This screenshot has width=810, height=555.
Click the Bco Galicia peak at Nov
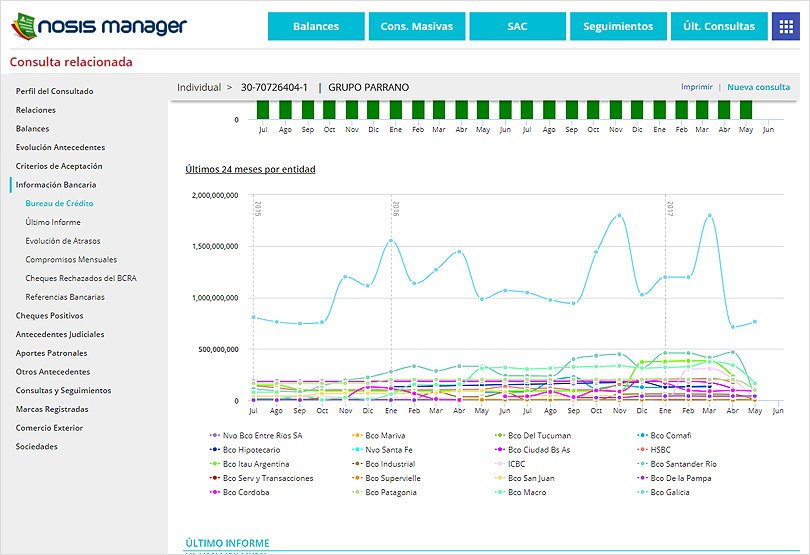click(619, 215)
